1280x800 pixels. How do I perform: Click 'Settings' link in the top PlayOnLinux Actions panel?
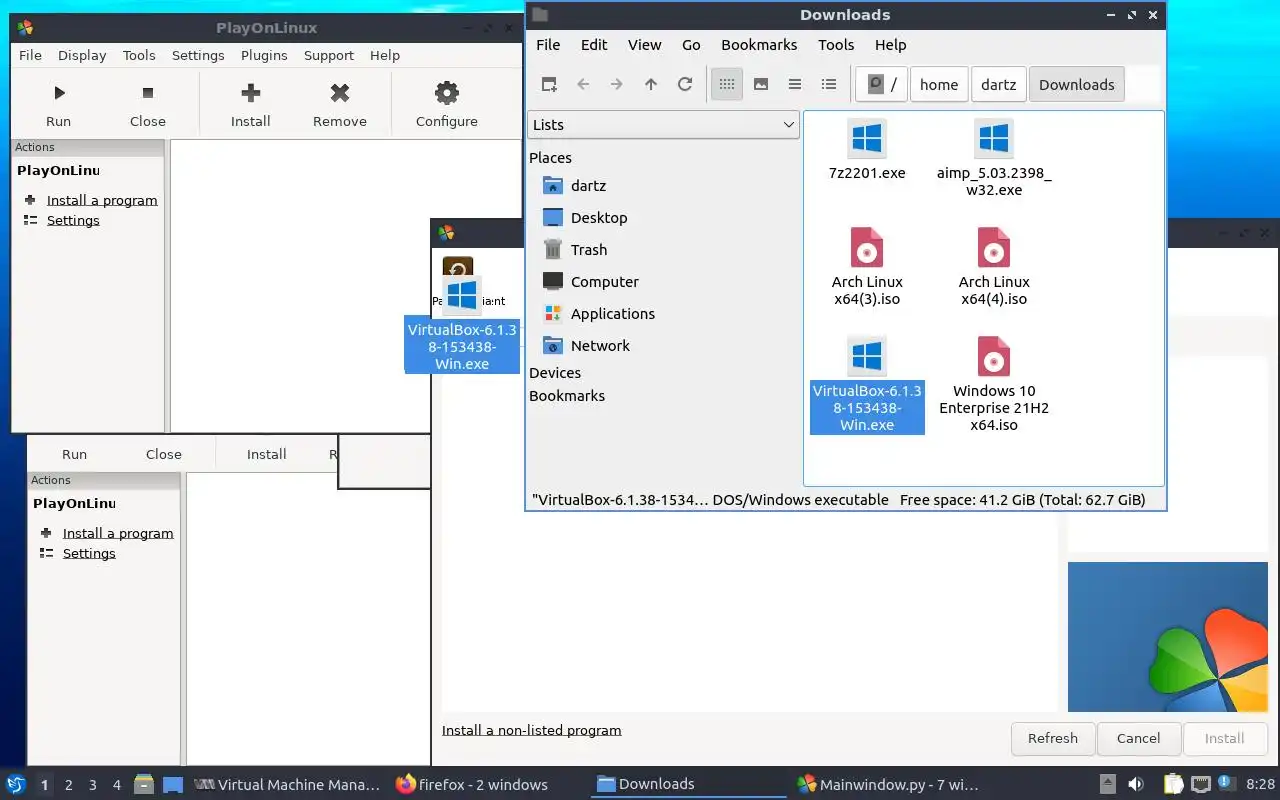pos(73,220)
